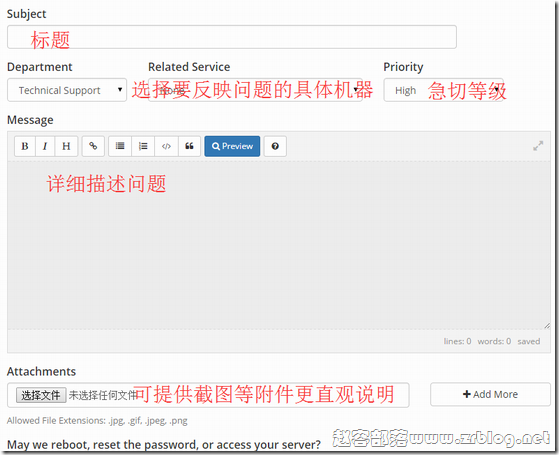The width and height of the screenshot is (559, 455).
Task: Open the Department dropdown
Action: 67,90
